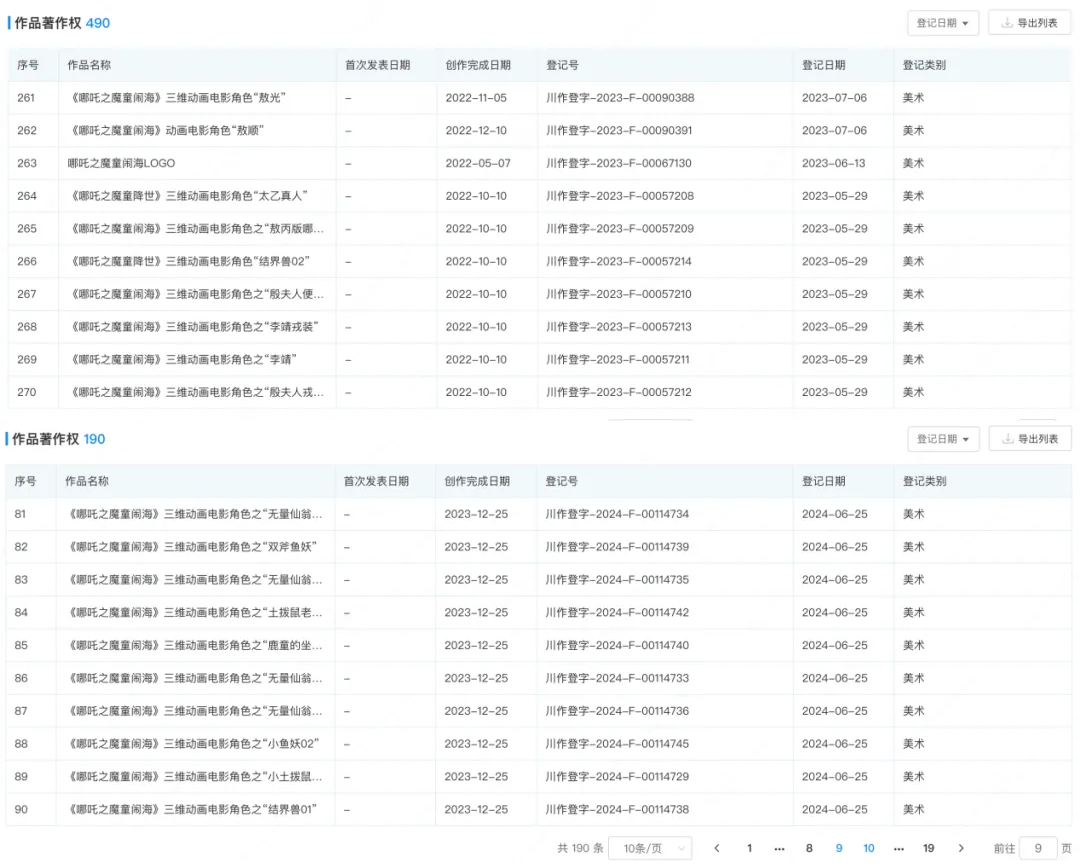Click 导出列表 in the 190 section
The width and height of the screenshot is (1080, 868).
(1030, 439)
